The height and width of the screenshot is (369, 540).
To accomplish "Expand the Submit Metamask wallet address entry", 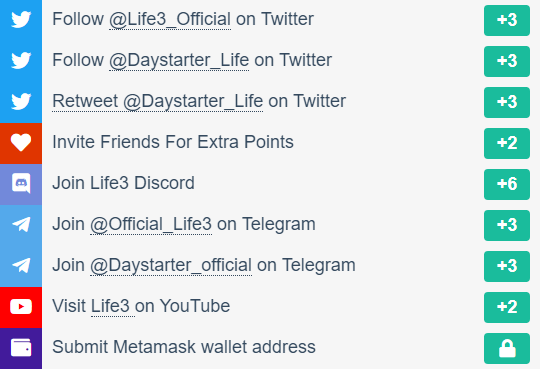I will (x=270, y=348).
